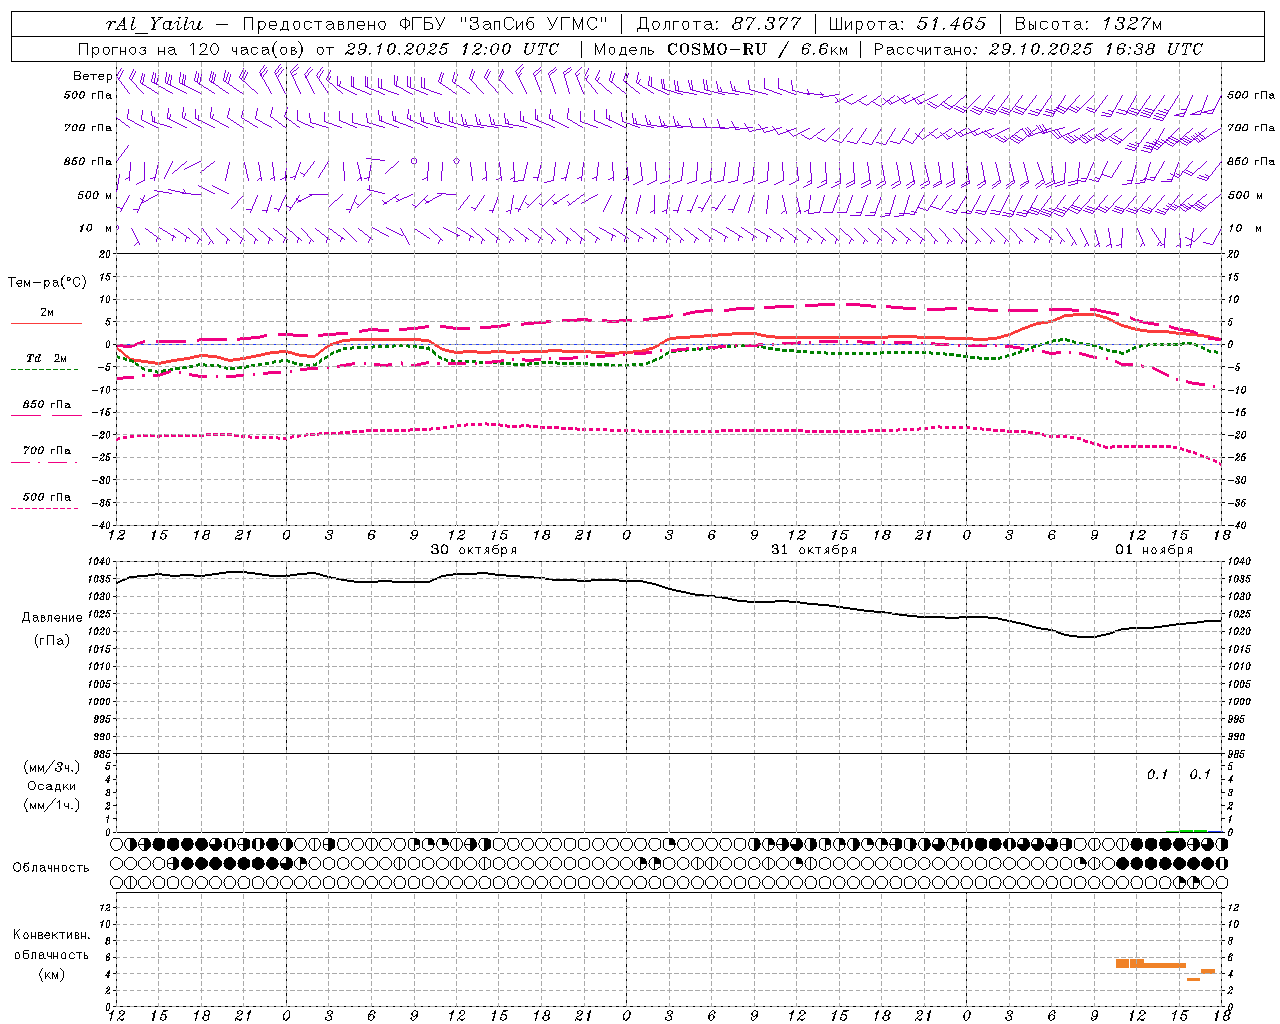The height and width of the screenshot is (1024, 1280).
Task: Click the 'Модель COSMO-RU / 6.6км' text
Action: [720, 49]
